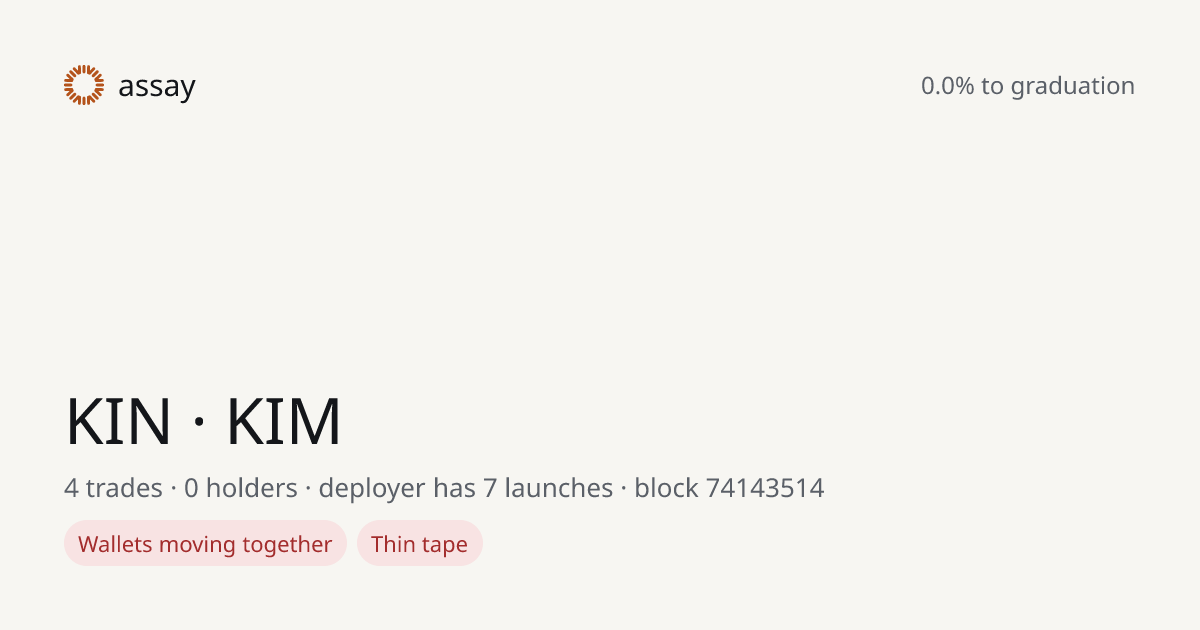Select the 'Wallets moving together' warning tag
1200x630 pixels.
(205, 543)
